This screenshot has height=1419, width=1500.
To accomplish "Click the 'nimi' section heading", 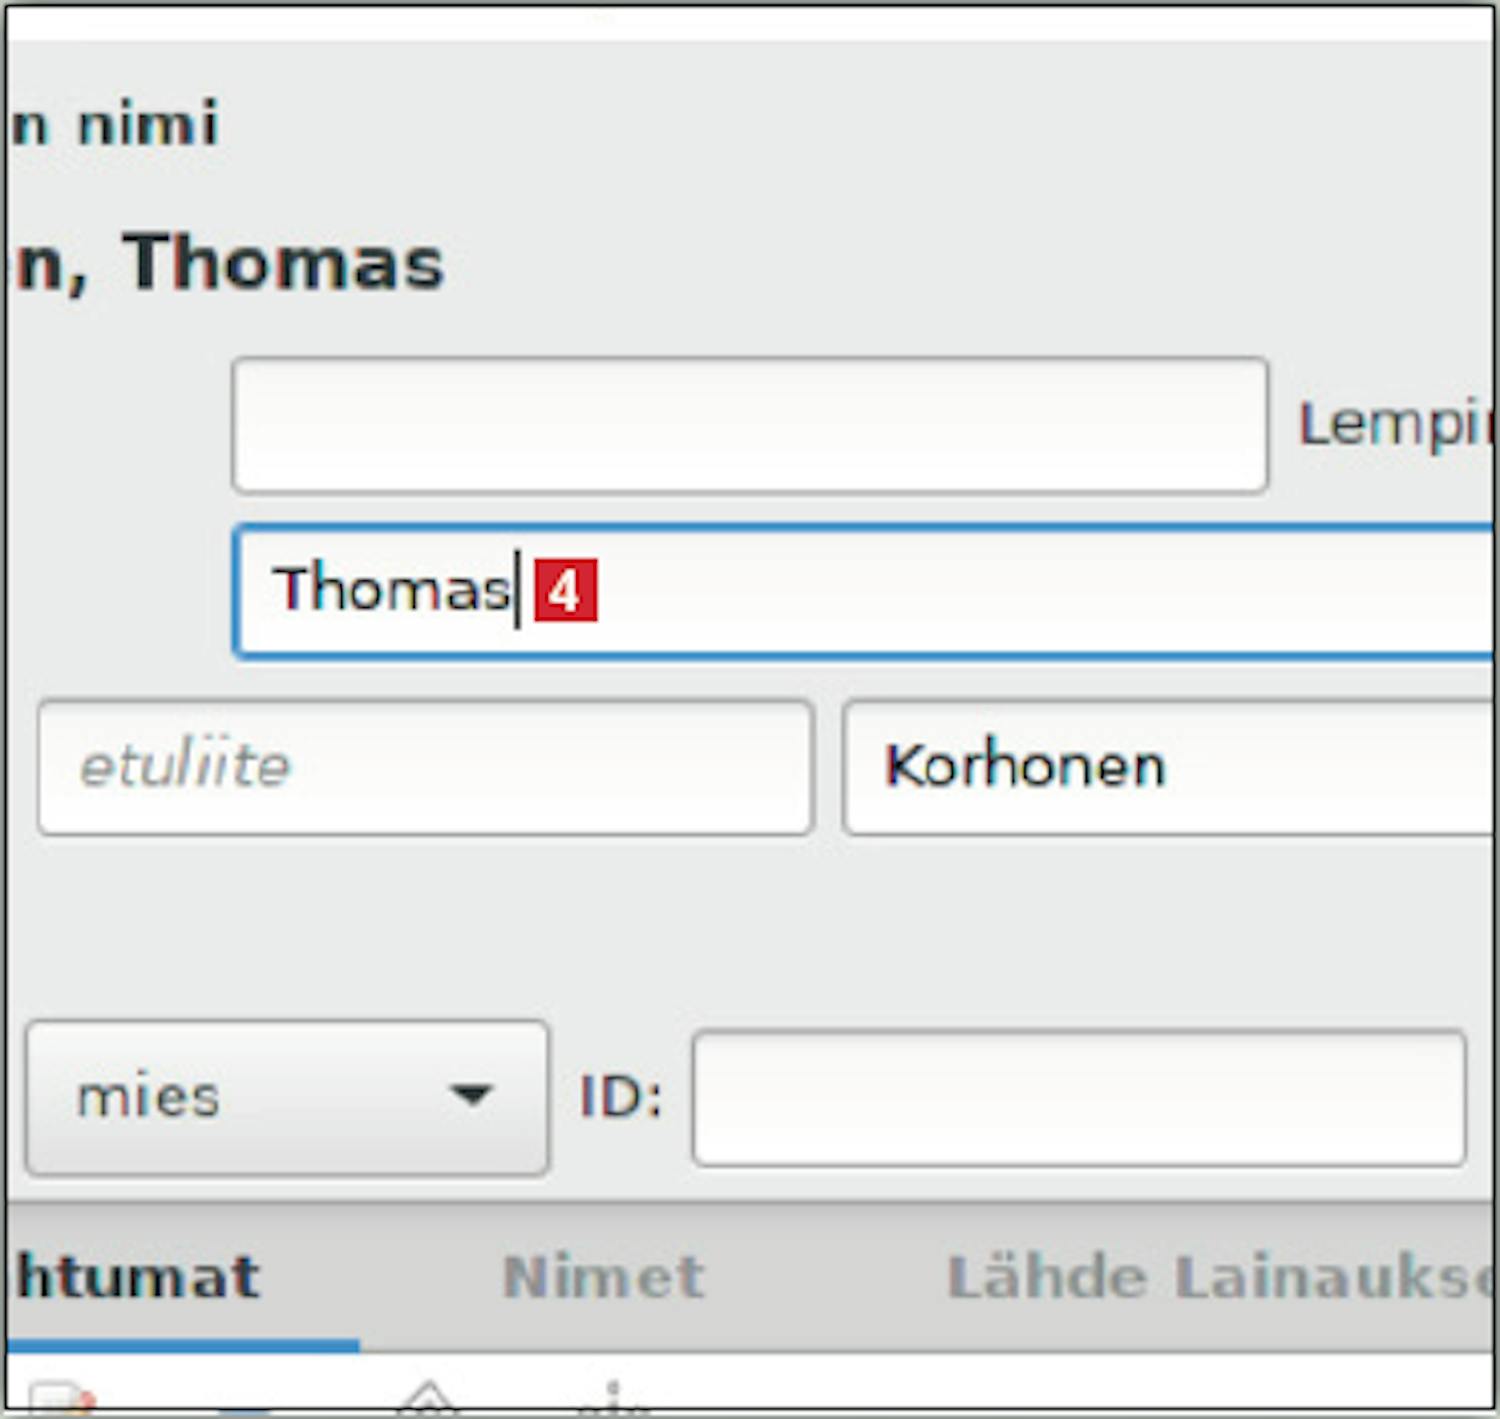I will (147, 124).
